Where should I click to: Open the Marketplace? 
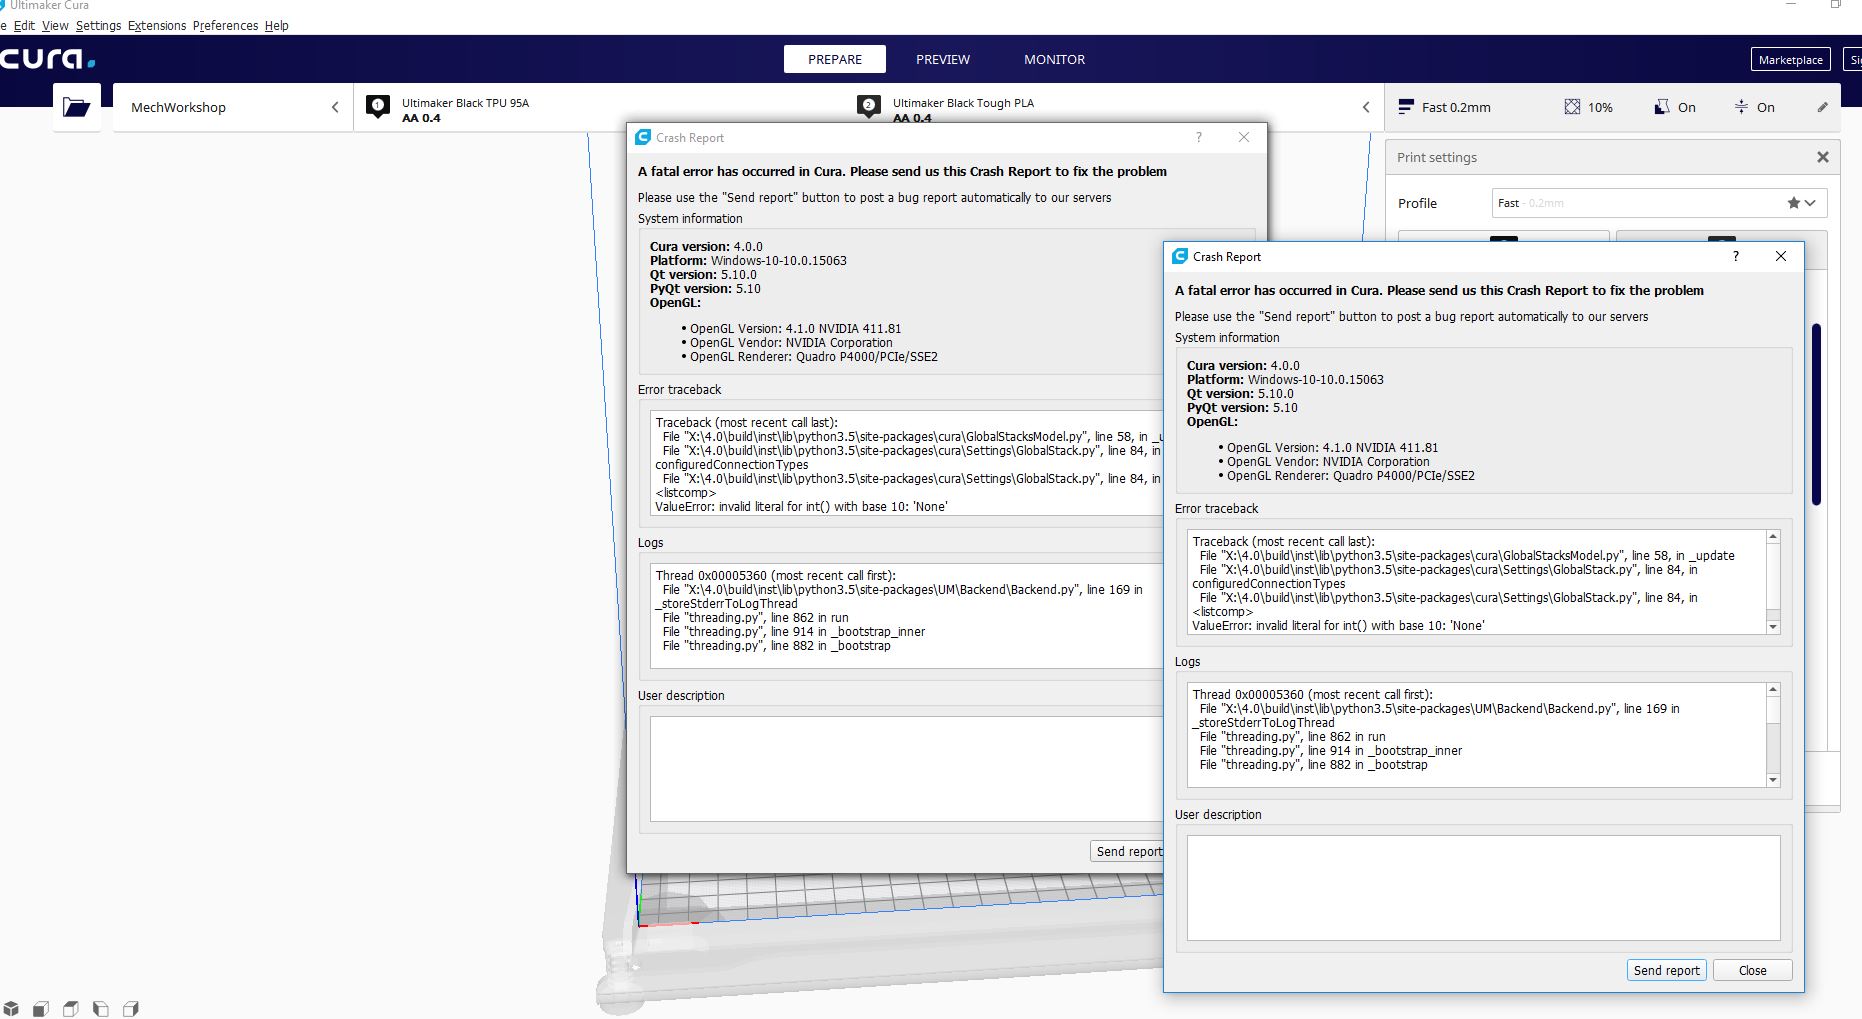1790,59
